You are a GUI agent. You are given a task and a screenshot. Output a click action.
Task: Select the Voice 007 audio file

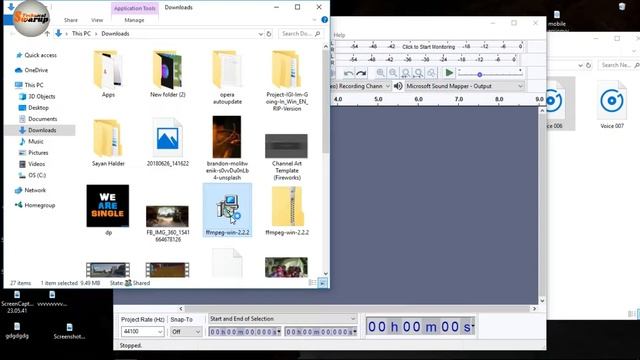coord(612,105)
